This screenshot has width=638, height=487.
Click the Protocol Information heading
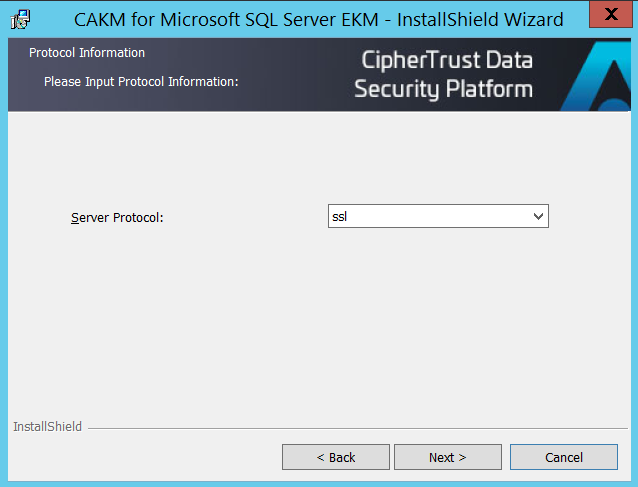87,53
